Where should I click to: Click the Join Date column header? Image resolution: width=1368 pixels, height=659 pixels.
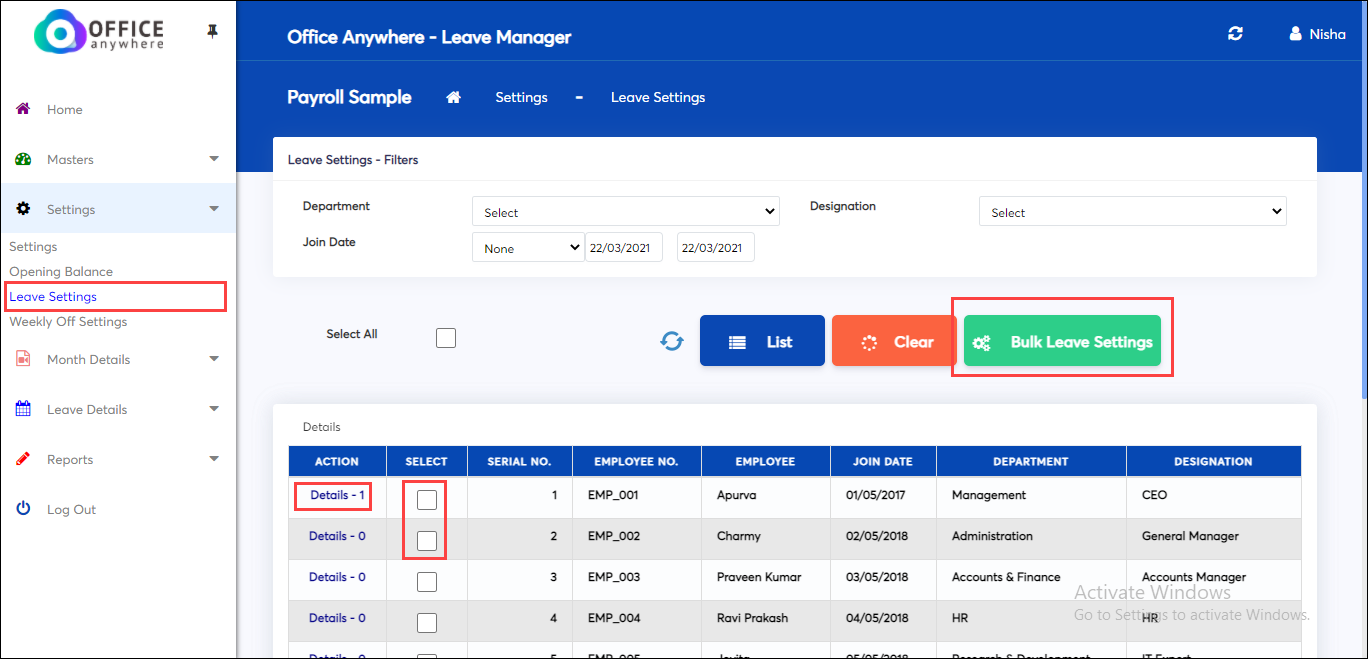pos(883,461)
